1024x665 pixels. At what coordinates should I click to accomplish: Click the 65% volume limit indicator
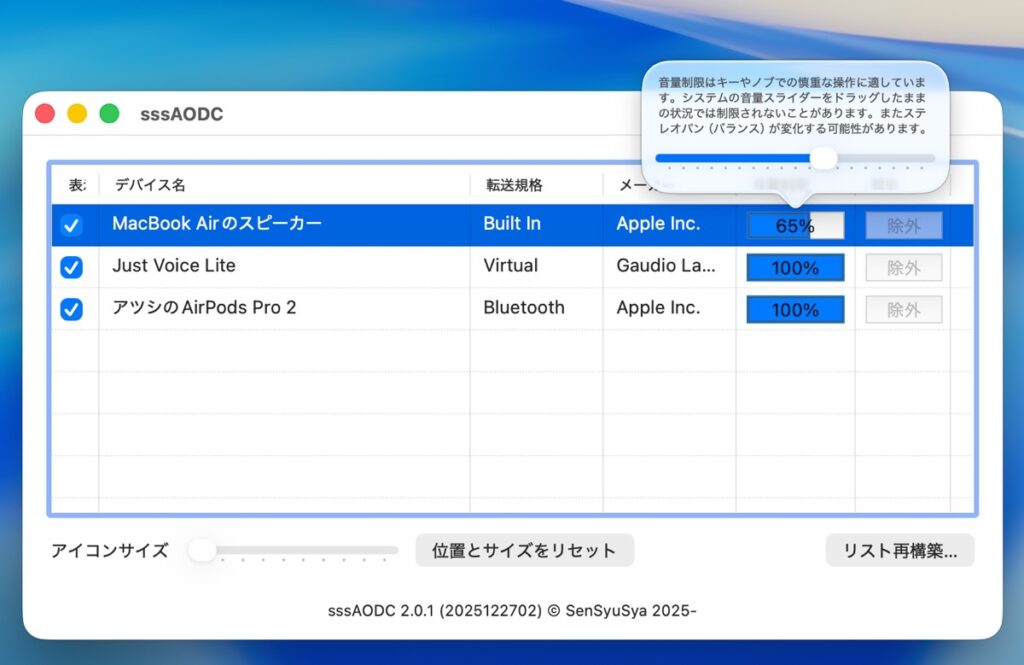(795, 226)
